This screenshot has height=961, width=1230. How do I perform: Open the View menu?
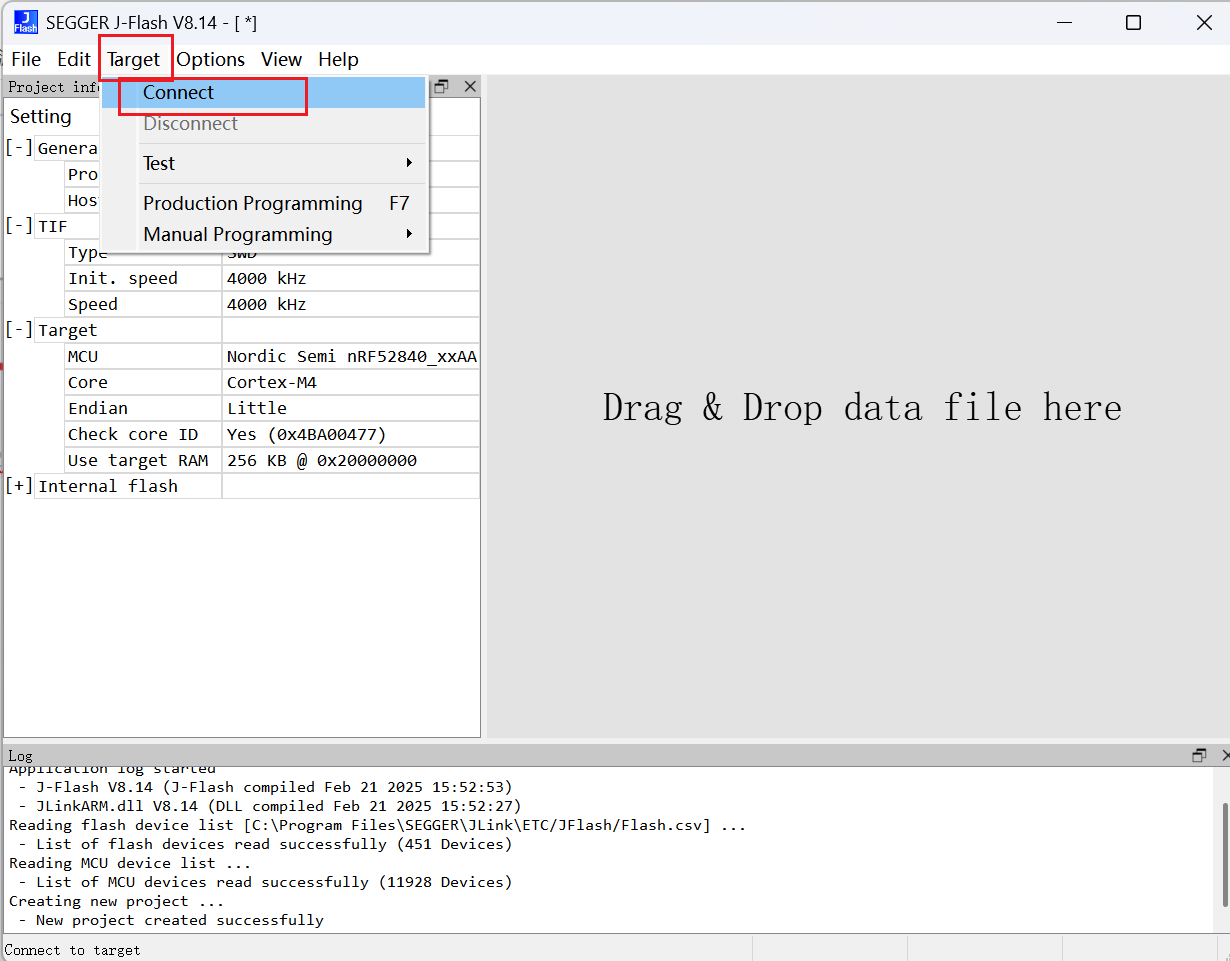coord(282,60)
